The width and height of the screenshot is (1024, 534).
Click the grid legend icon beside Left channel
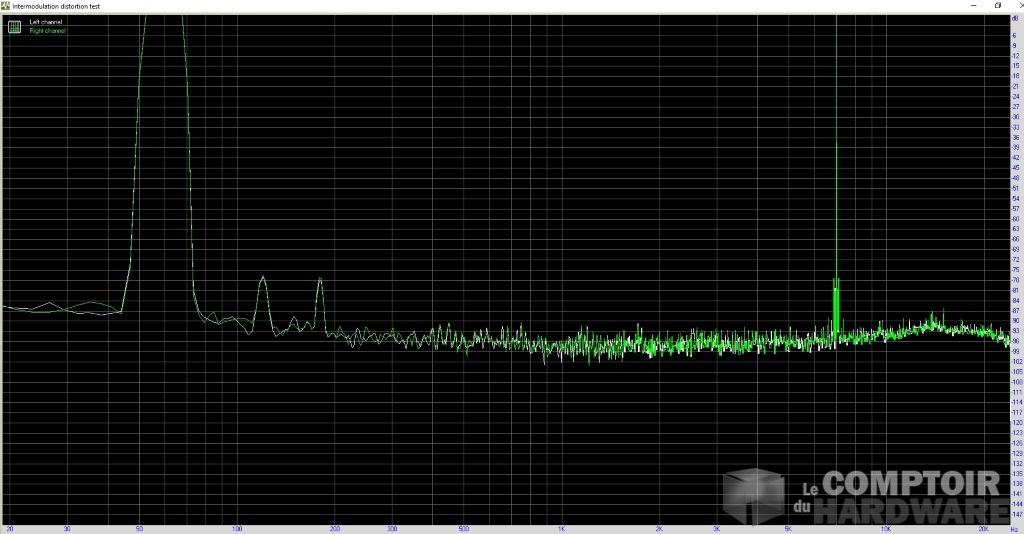coord(14,26)
